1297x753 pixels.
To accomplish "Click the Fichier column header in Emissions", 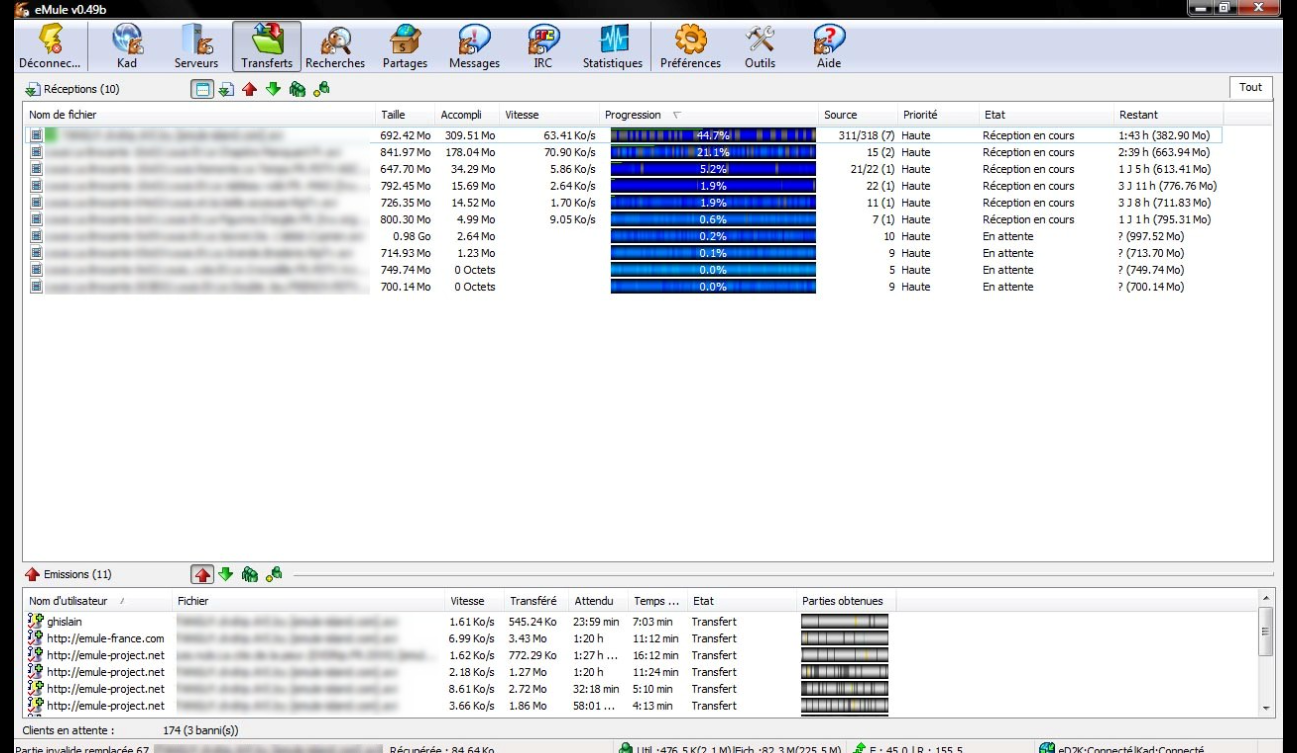I will 308,601.
